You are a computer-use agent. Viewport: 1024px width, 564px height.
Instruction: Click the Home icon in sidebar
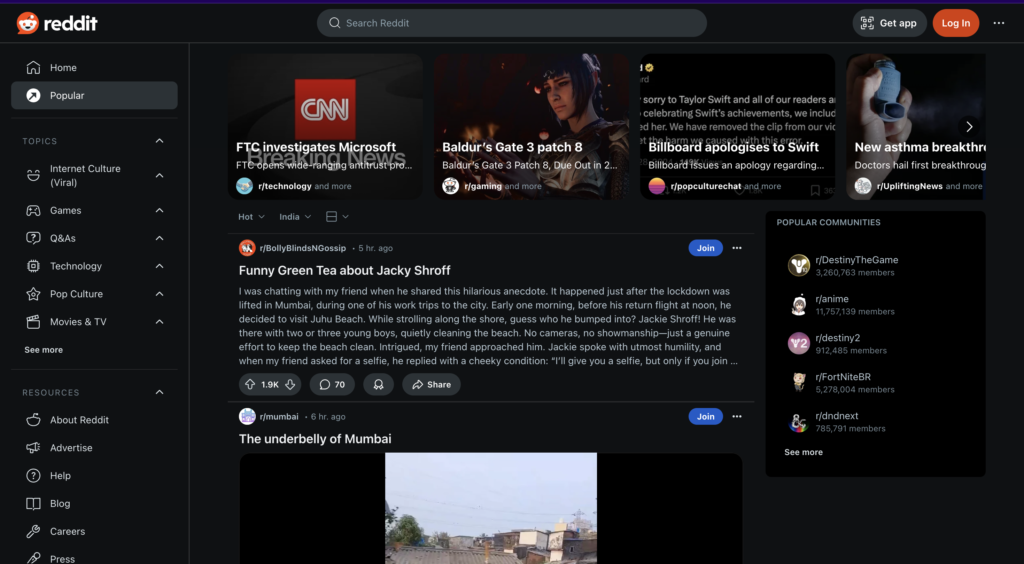coord(33,67)
